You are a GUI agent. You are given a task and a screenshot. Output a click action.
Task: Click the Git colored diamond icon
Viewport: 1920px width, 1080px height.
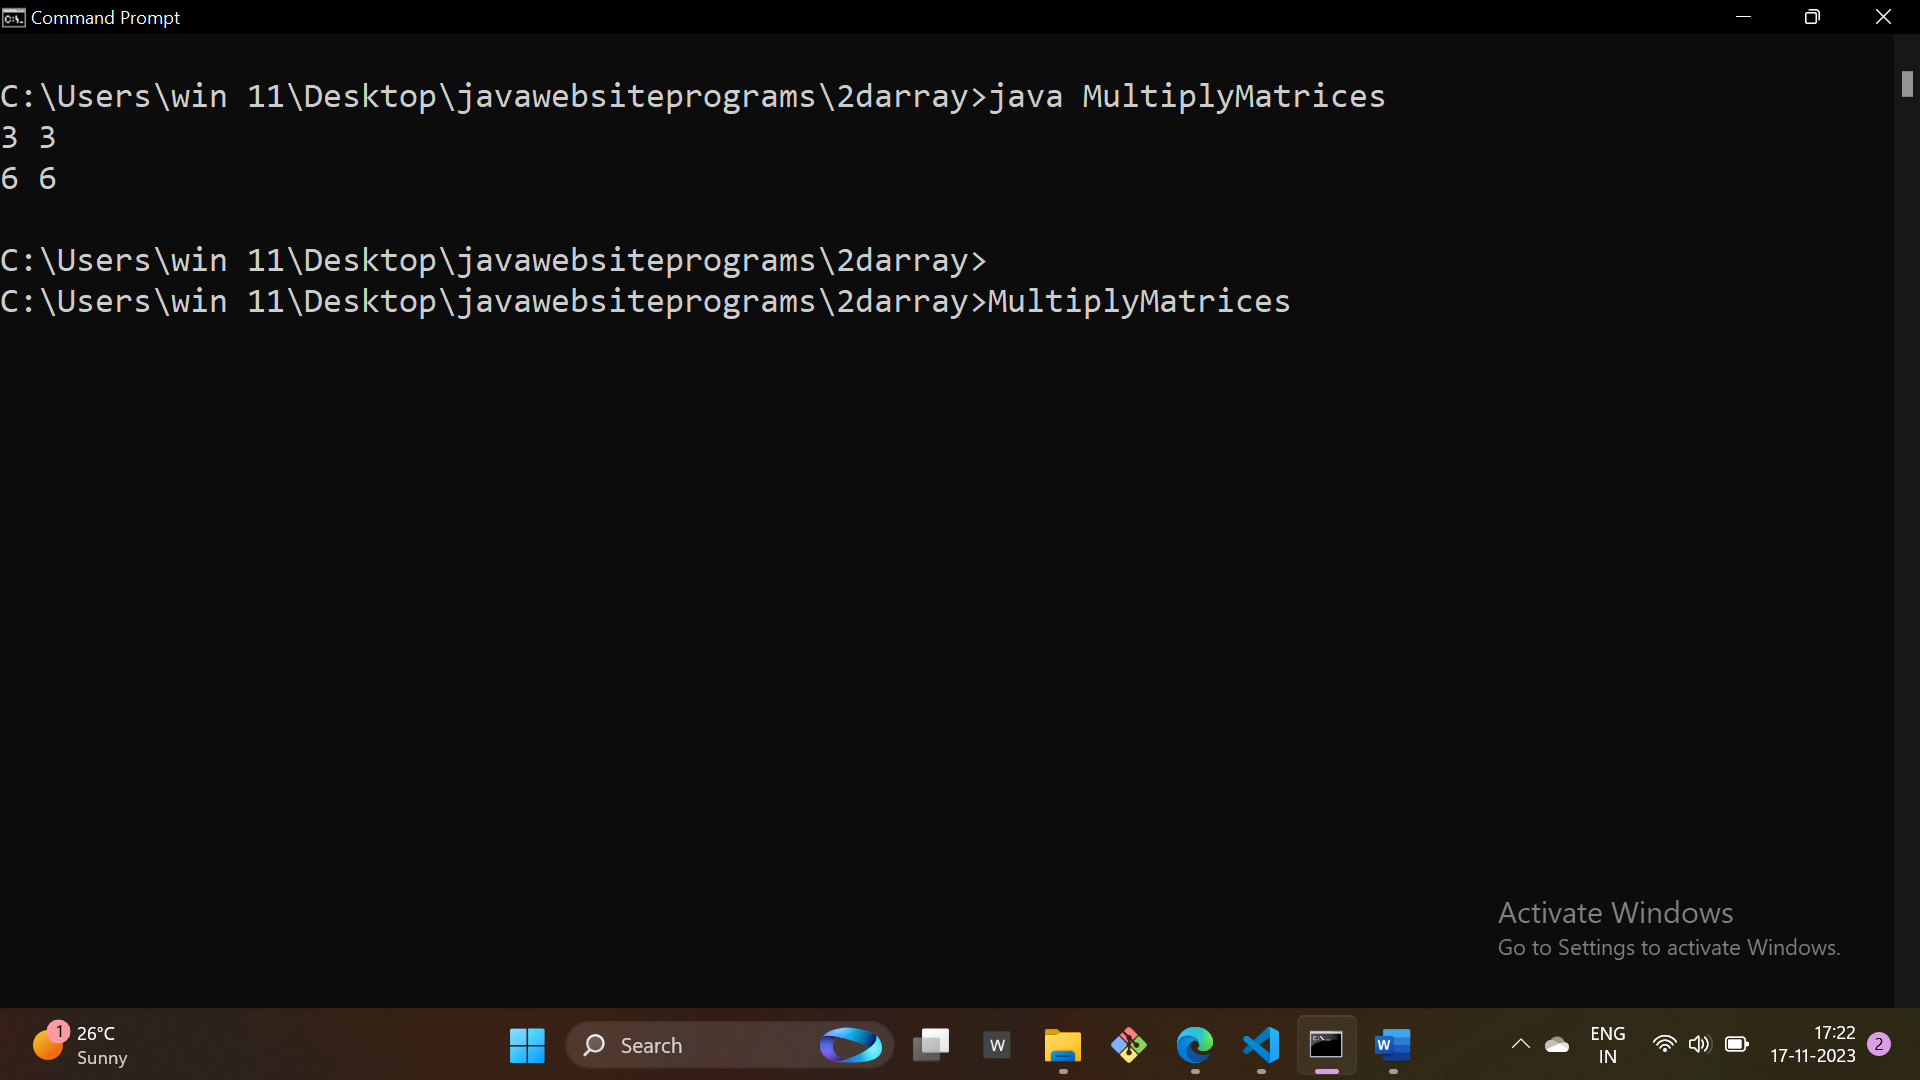1128,1046
